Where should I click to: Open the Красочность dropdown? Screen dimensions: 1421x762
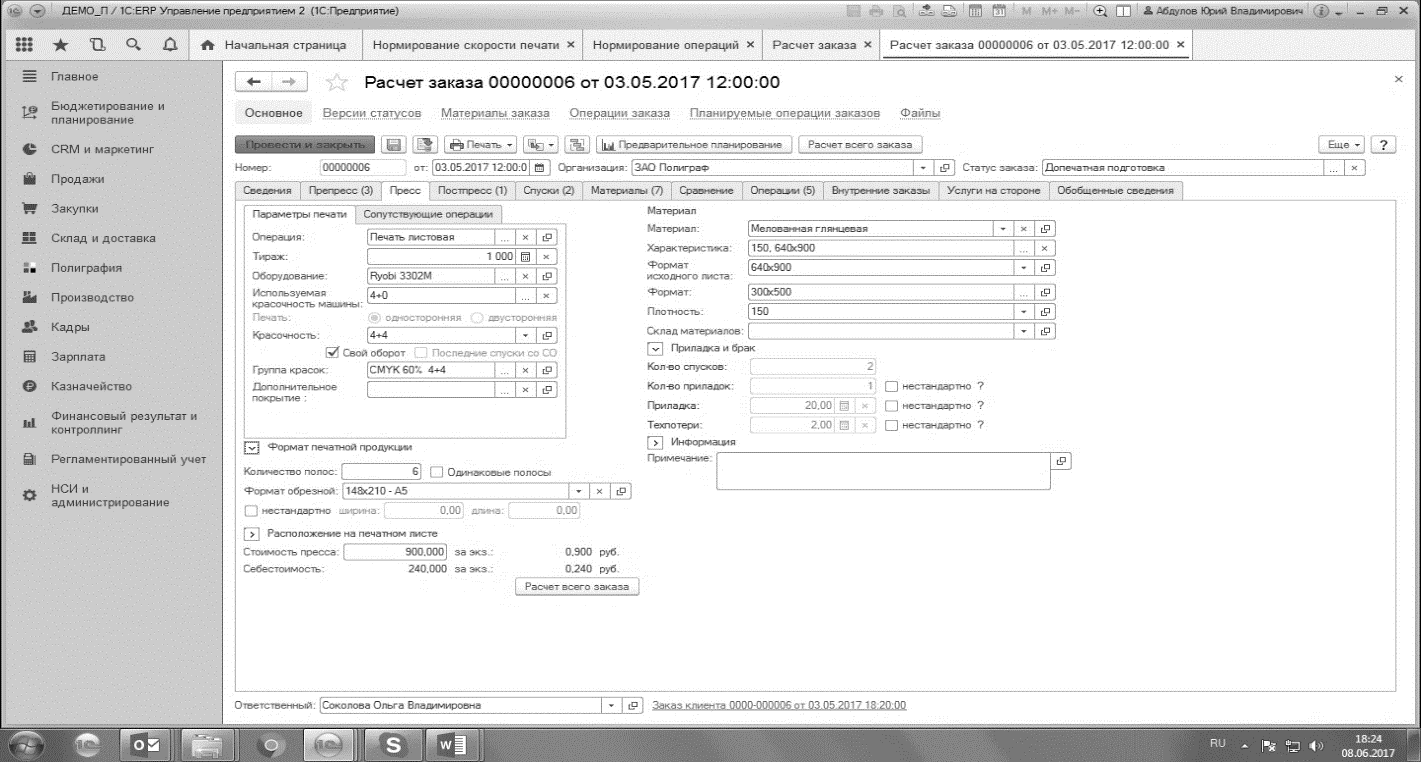pyautogui.click(x=525, y=336)
